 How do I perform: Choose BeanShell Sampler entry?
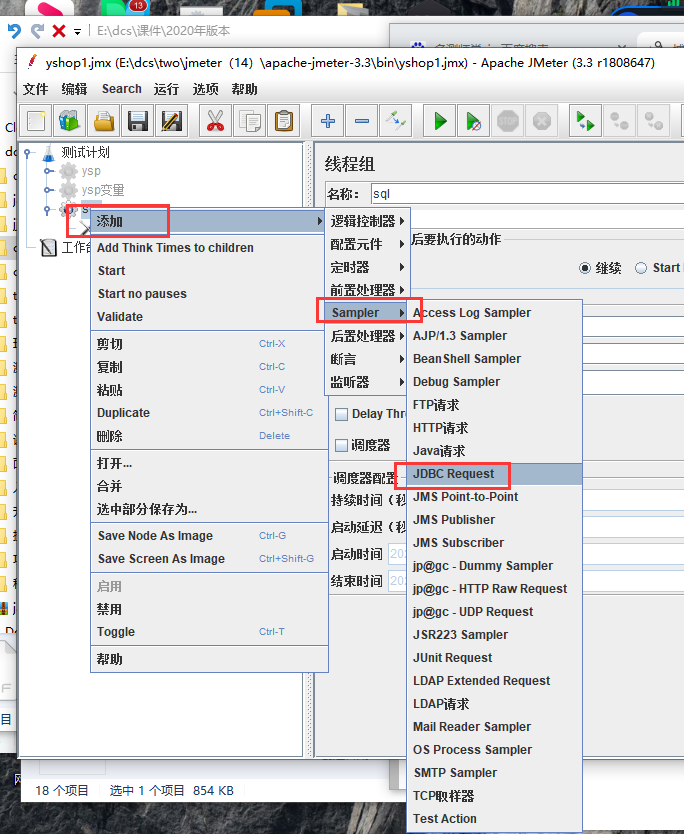(495, 359)
